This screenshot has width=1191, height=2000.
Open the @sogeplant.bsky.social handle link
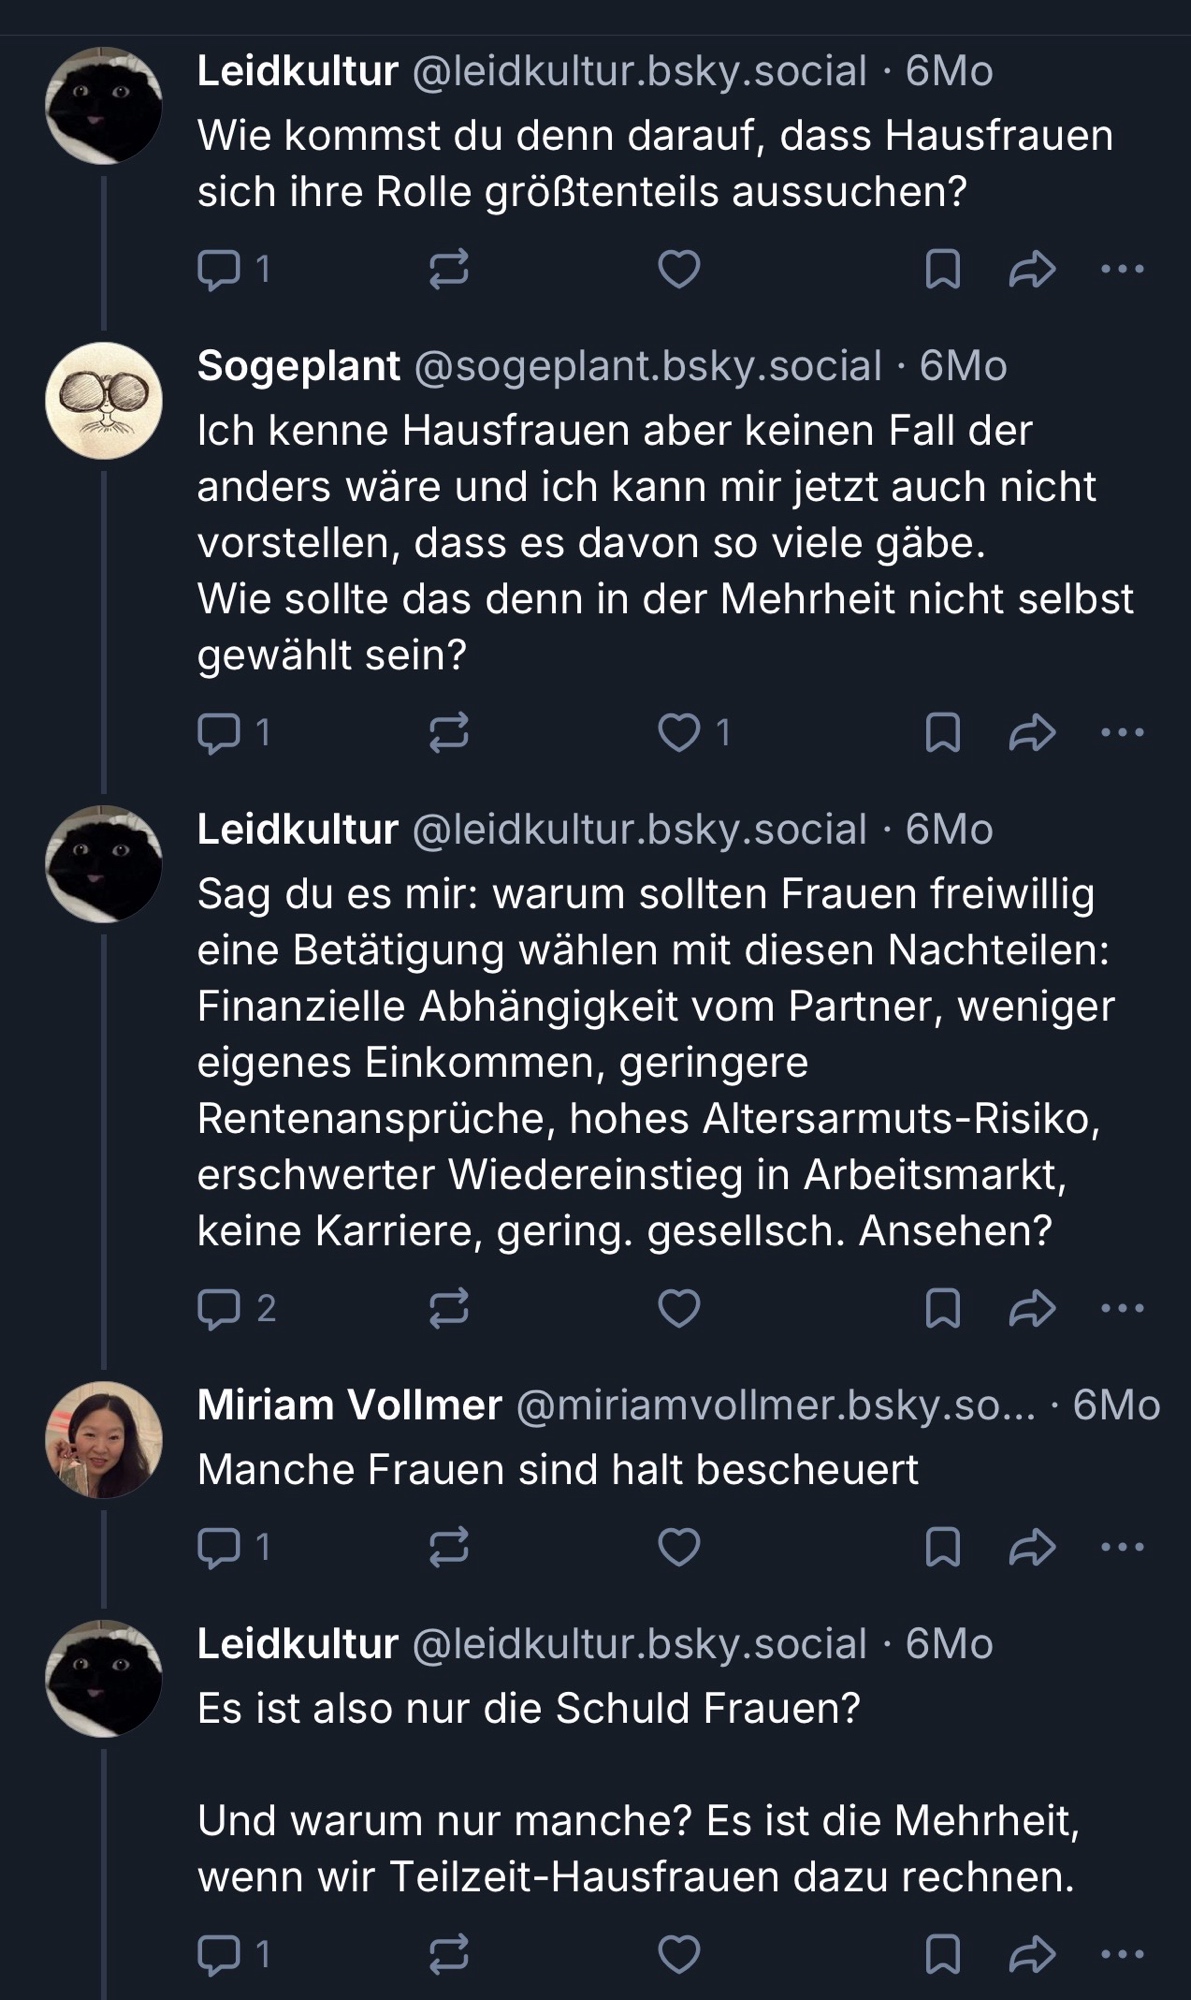(x=647, y=366)
